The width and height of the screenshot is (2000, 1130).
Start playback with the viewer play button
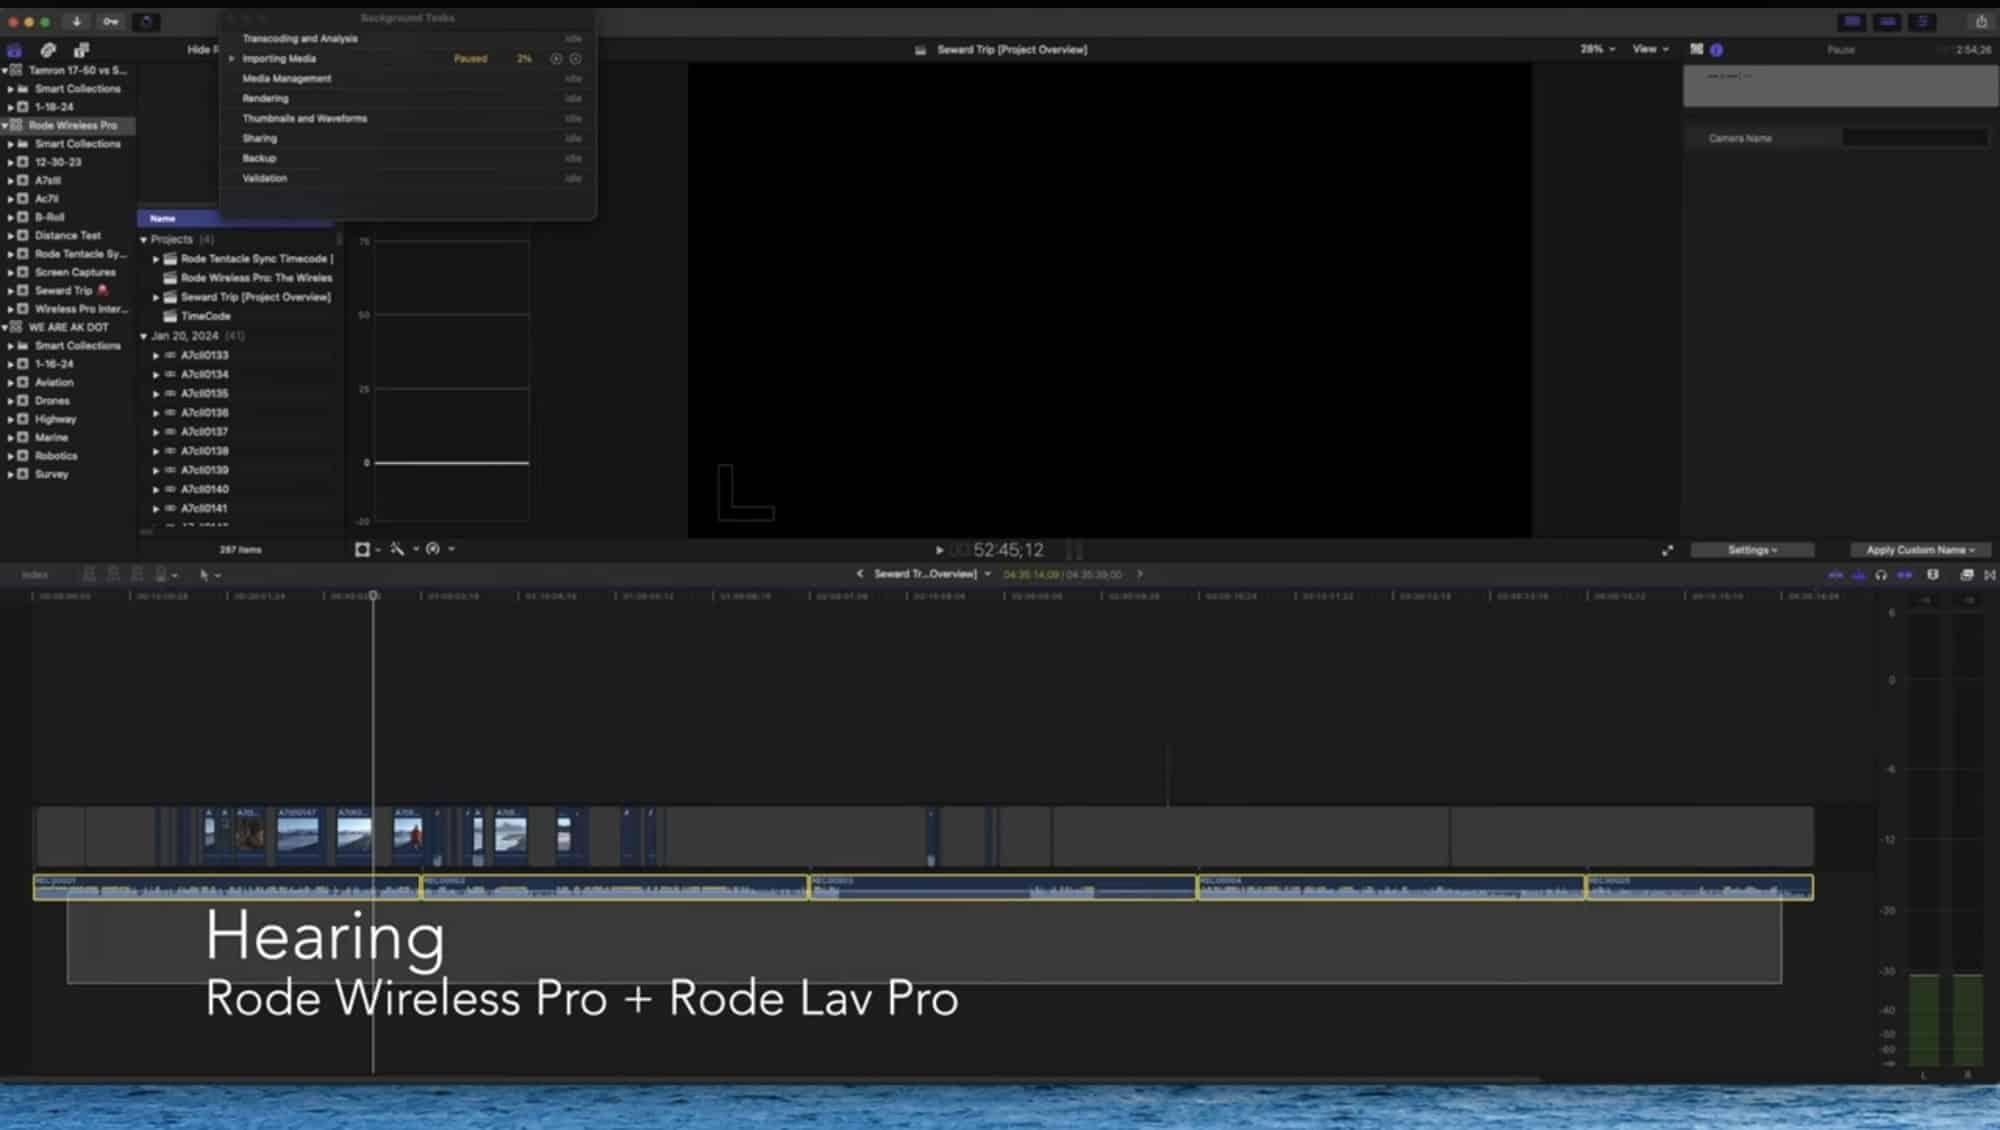939,550
